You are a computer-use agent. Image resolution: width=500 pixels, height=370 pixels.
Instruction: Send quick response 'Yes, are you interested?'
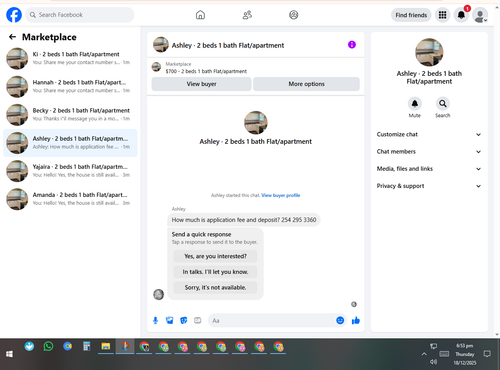[x=215, y=256]
